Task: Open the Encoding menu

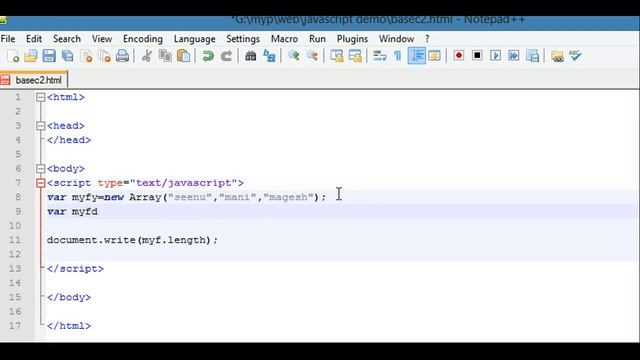Action: click(x=143, y=39)
